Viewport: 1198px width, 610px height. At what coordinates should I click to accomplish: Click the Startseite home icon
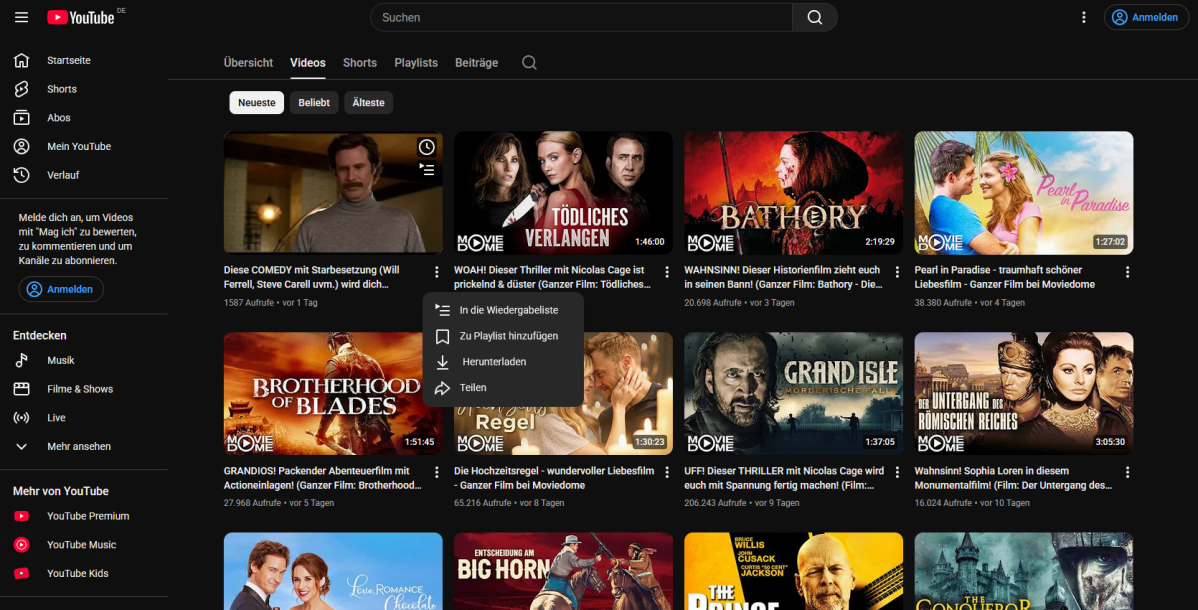(x=21, y=60)
